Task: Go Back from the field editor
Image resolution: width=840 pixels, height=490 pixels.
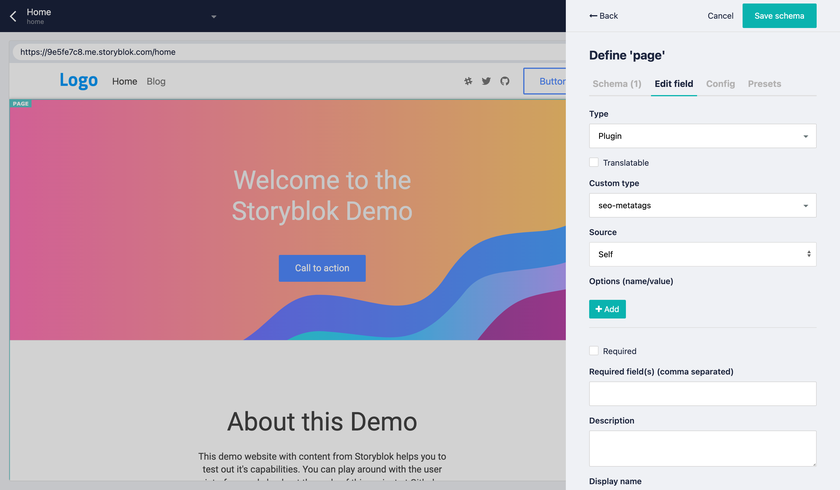Action: point(603,16)
